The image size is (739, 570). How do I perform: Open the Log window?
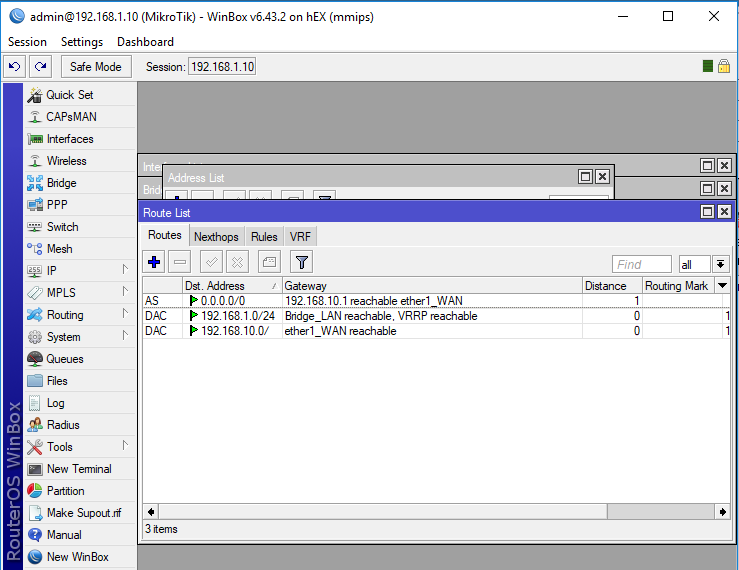click(x=79, y=403)
